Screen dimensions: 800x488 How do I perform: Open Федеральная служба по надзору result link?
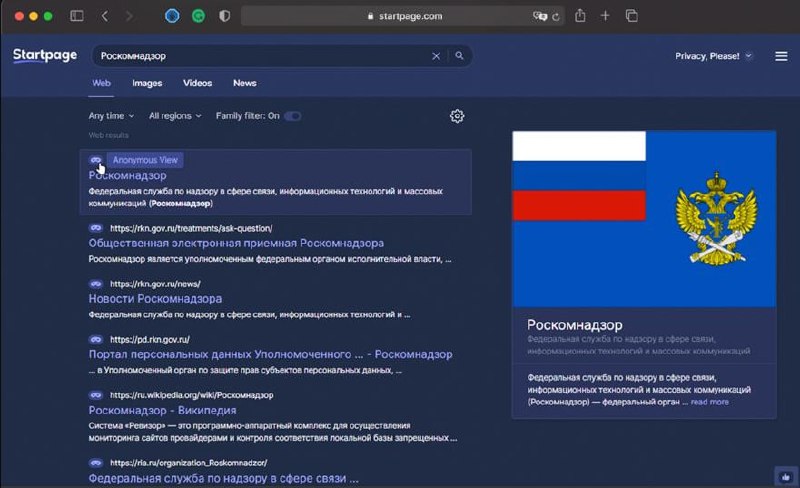(223, 478)
